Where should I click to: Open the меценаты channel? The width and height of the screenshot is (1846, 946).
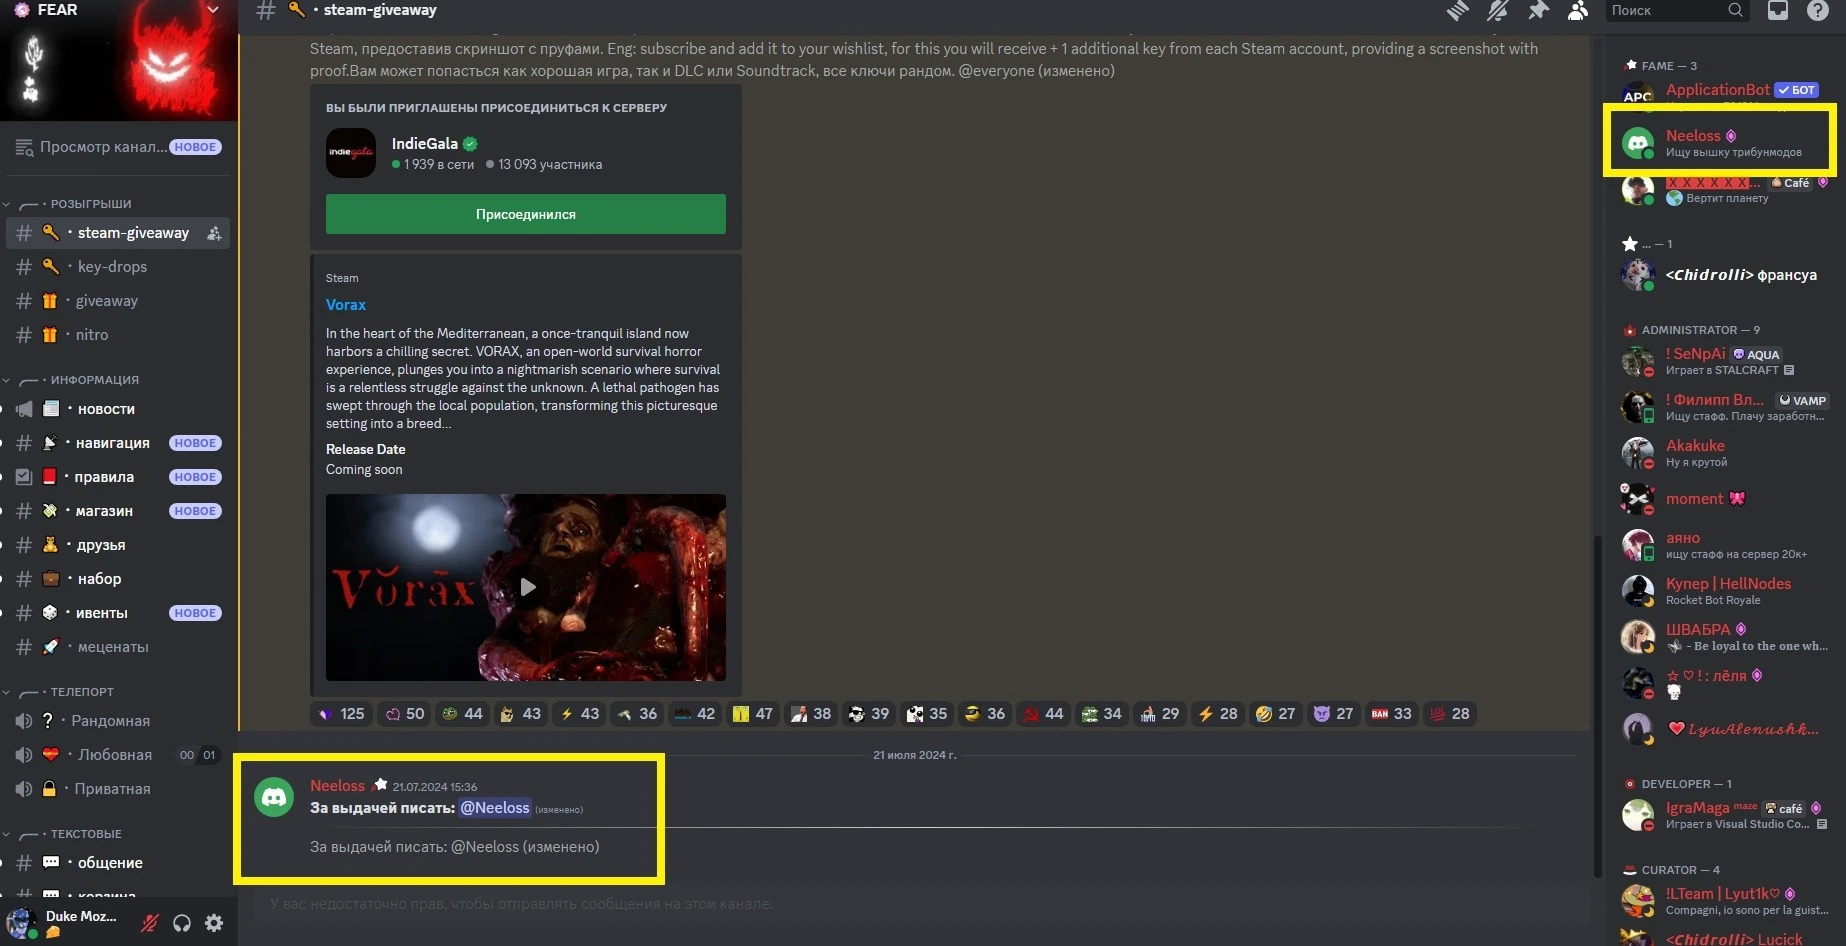pyautogui.click(x=118, y=647)
